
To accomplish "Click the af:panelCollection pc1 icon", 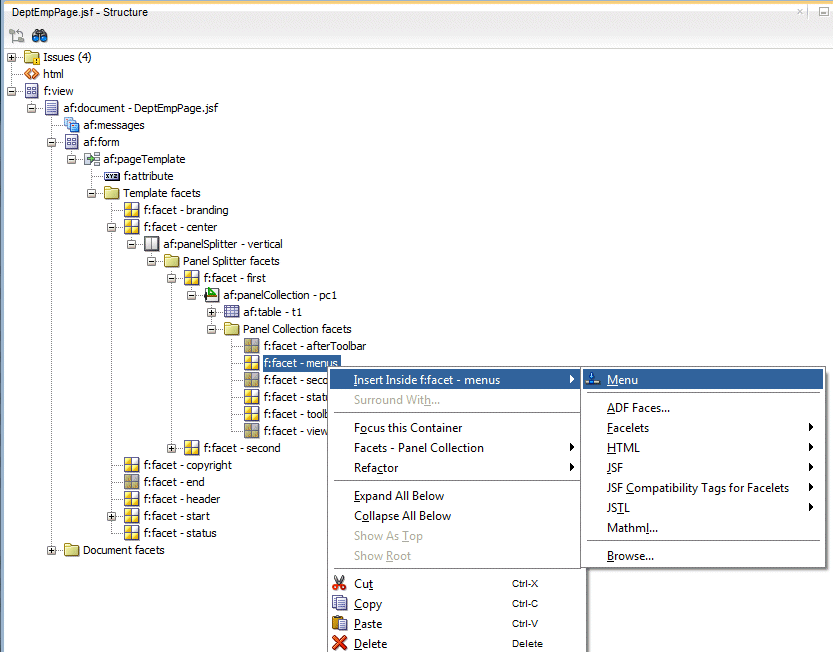I will [211, 294].
